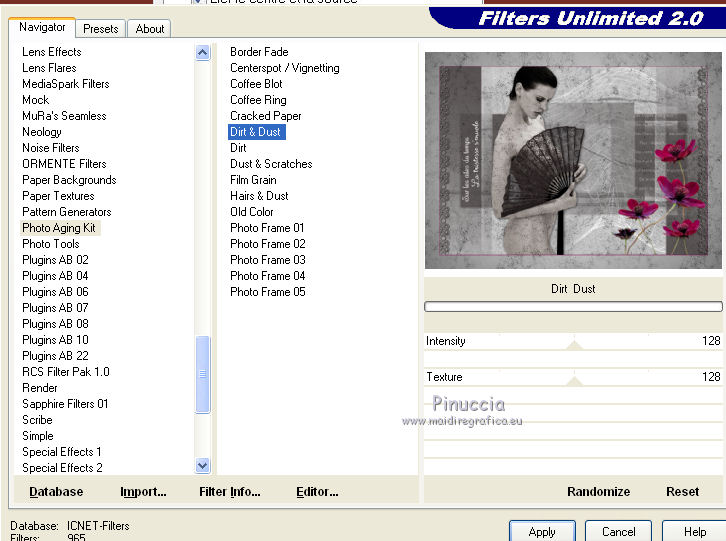Choose the Coffee Ring filter
The height and width of the screenshot is (541, 726).
(x=258, y=100)
